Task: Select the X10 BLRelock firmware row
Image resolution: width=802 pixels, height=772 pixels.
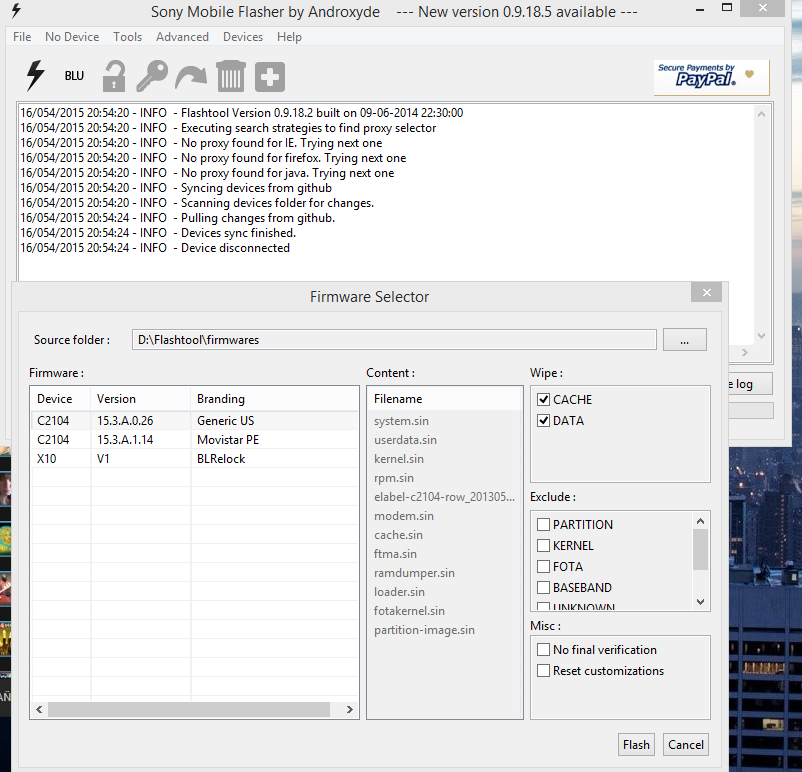Action: pos(195,459)
